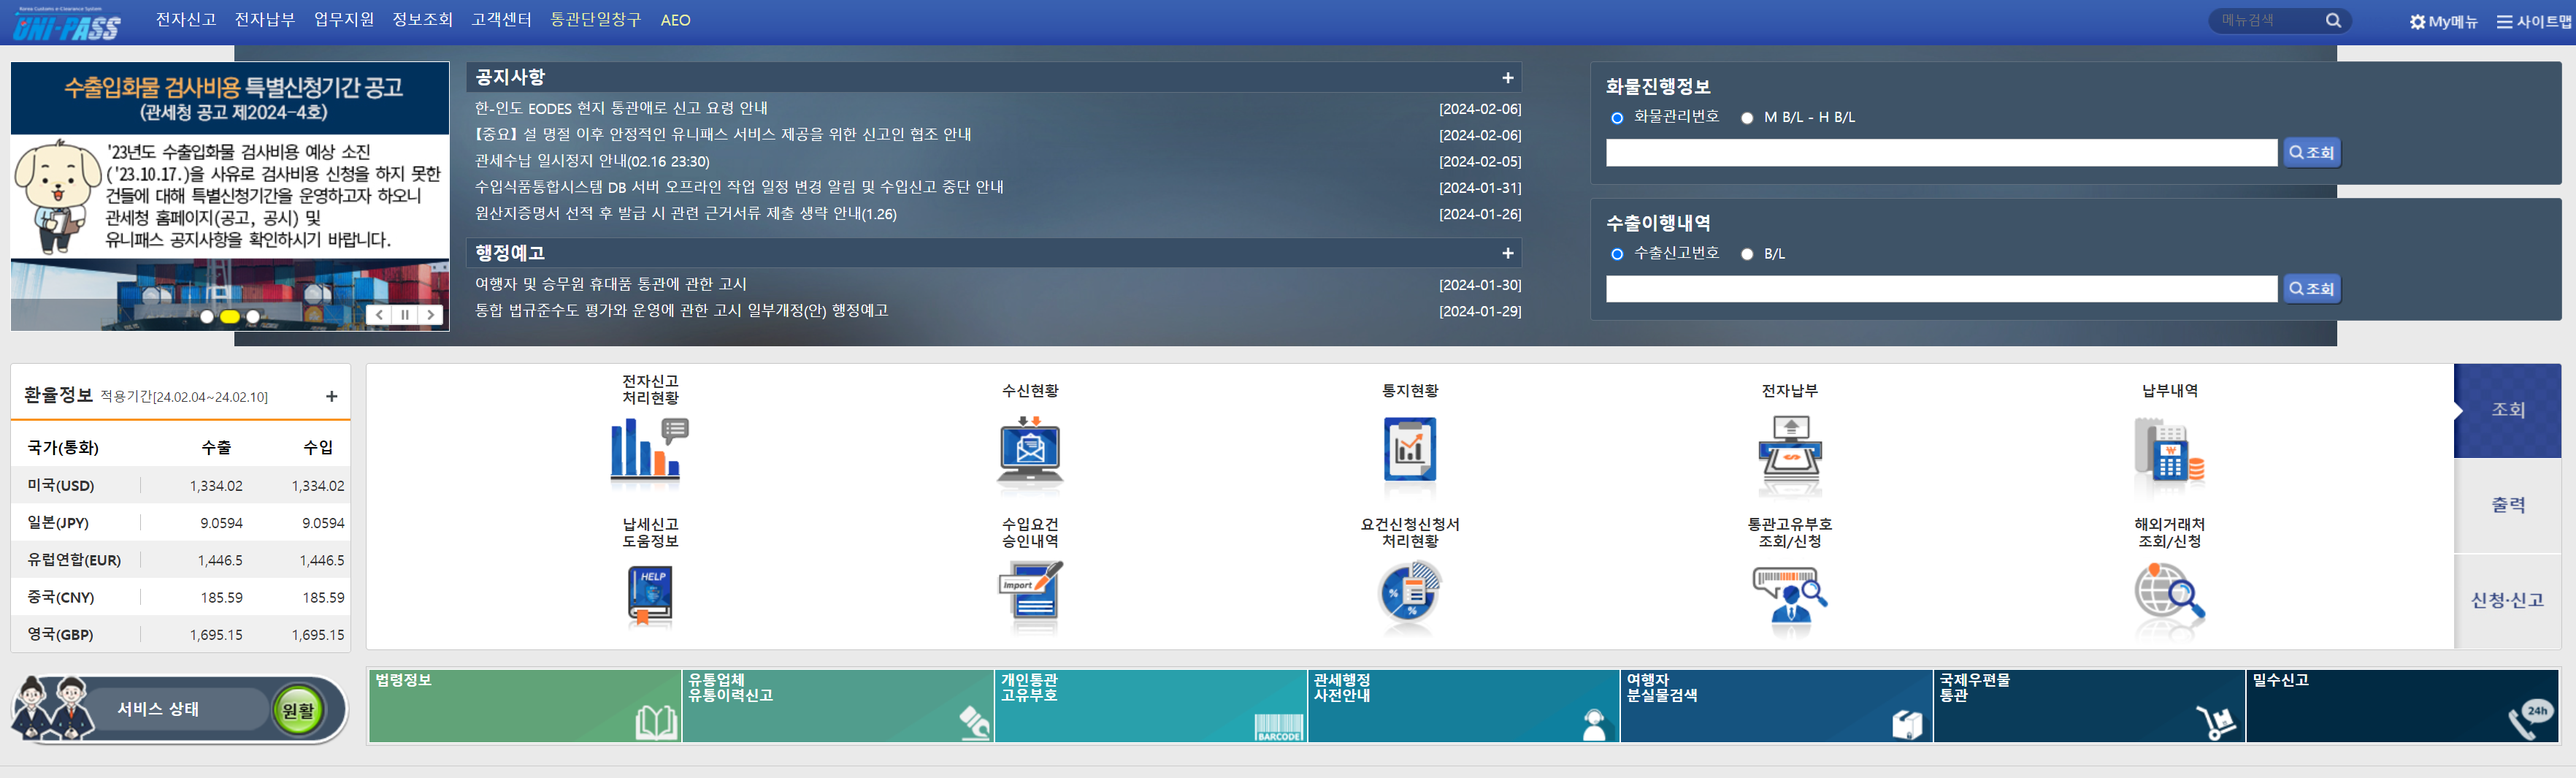
Task: Open the 납세신고 도움정보 help book icon
Action: (x=649, y=595)
